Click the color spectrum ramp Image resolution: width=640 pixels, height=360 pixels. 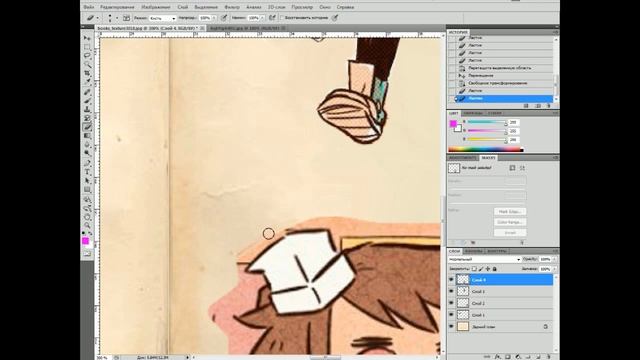pos(486,150)
